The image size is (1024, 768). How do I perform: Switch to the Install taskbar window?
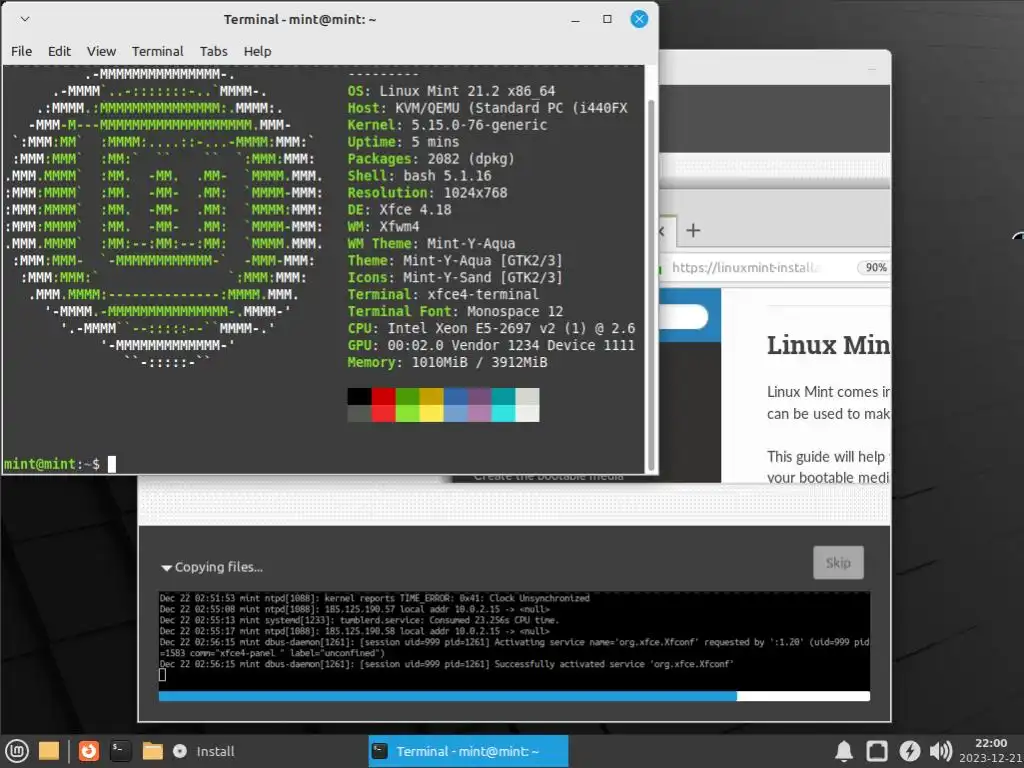point(204,751)
